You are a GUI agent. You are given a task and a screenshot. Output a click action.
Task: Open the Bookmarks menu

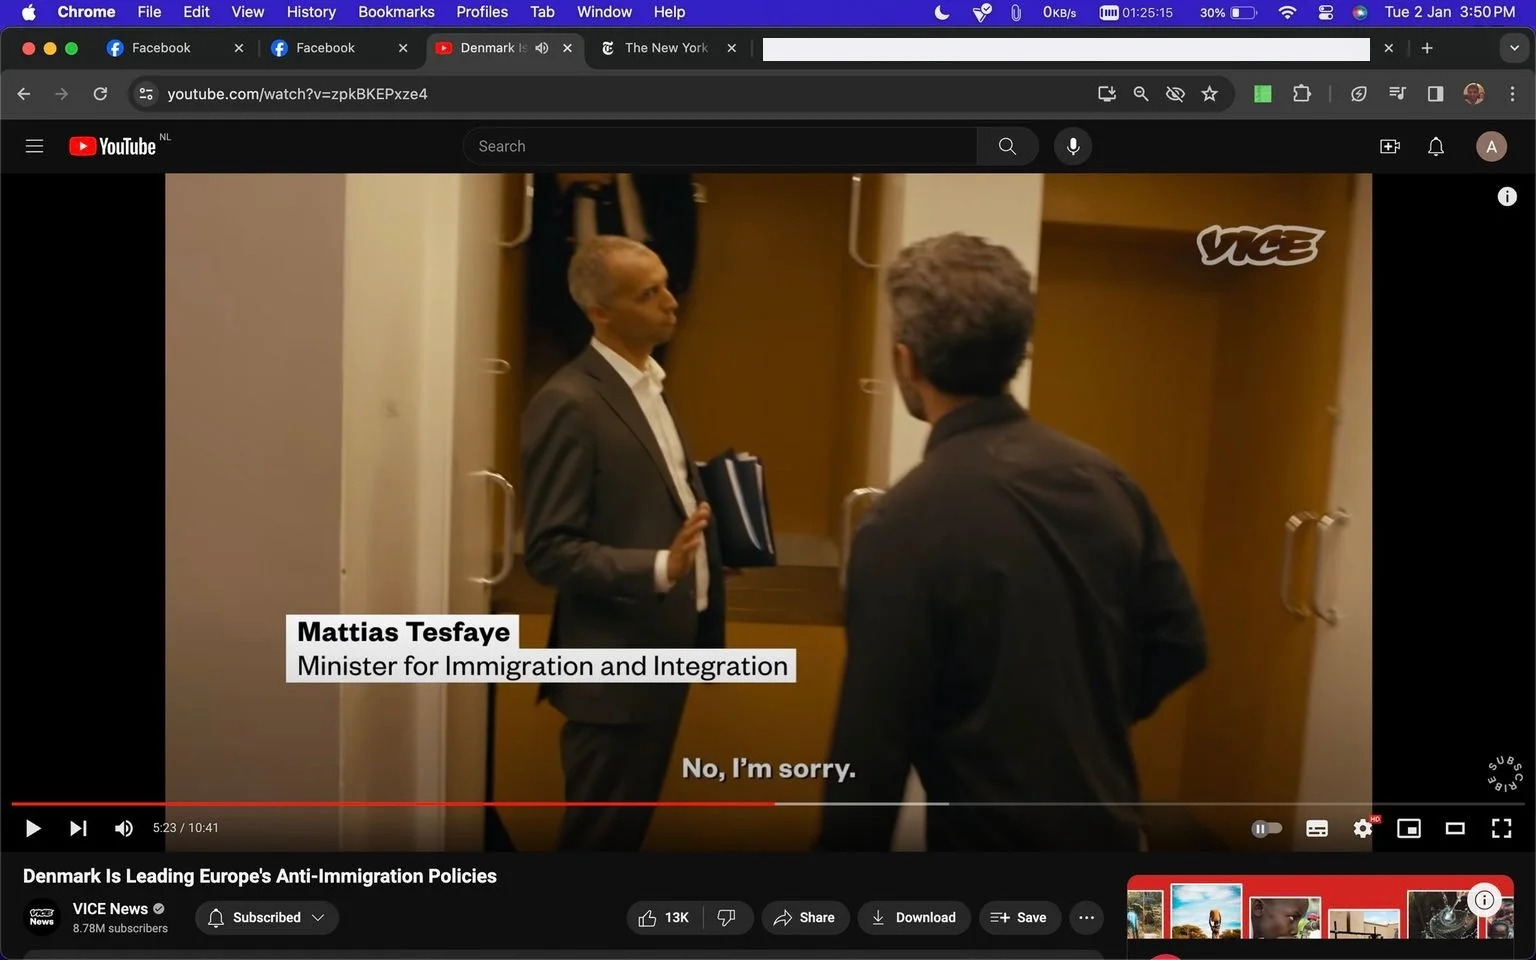[x=396, y=12]
